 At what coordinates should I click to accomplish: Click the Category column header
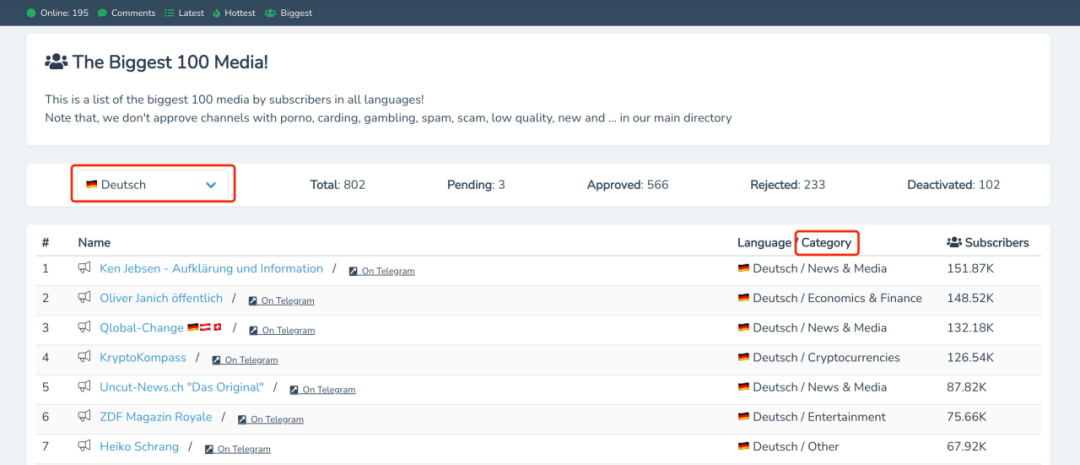(826, 243)
